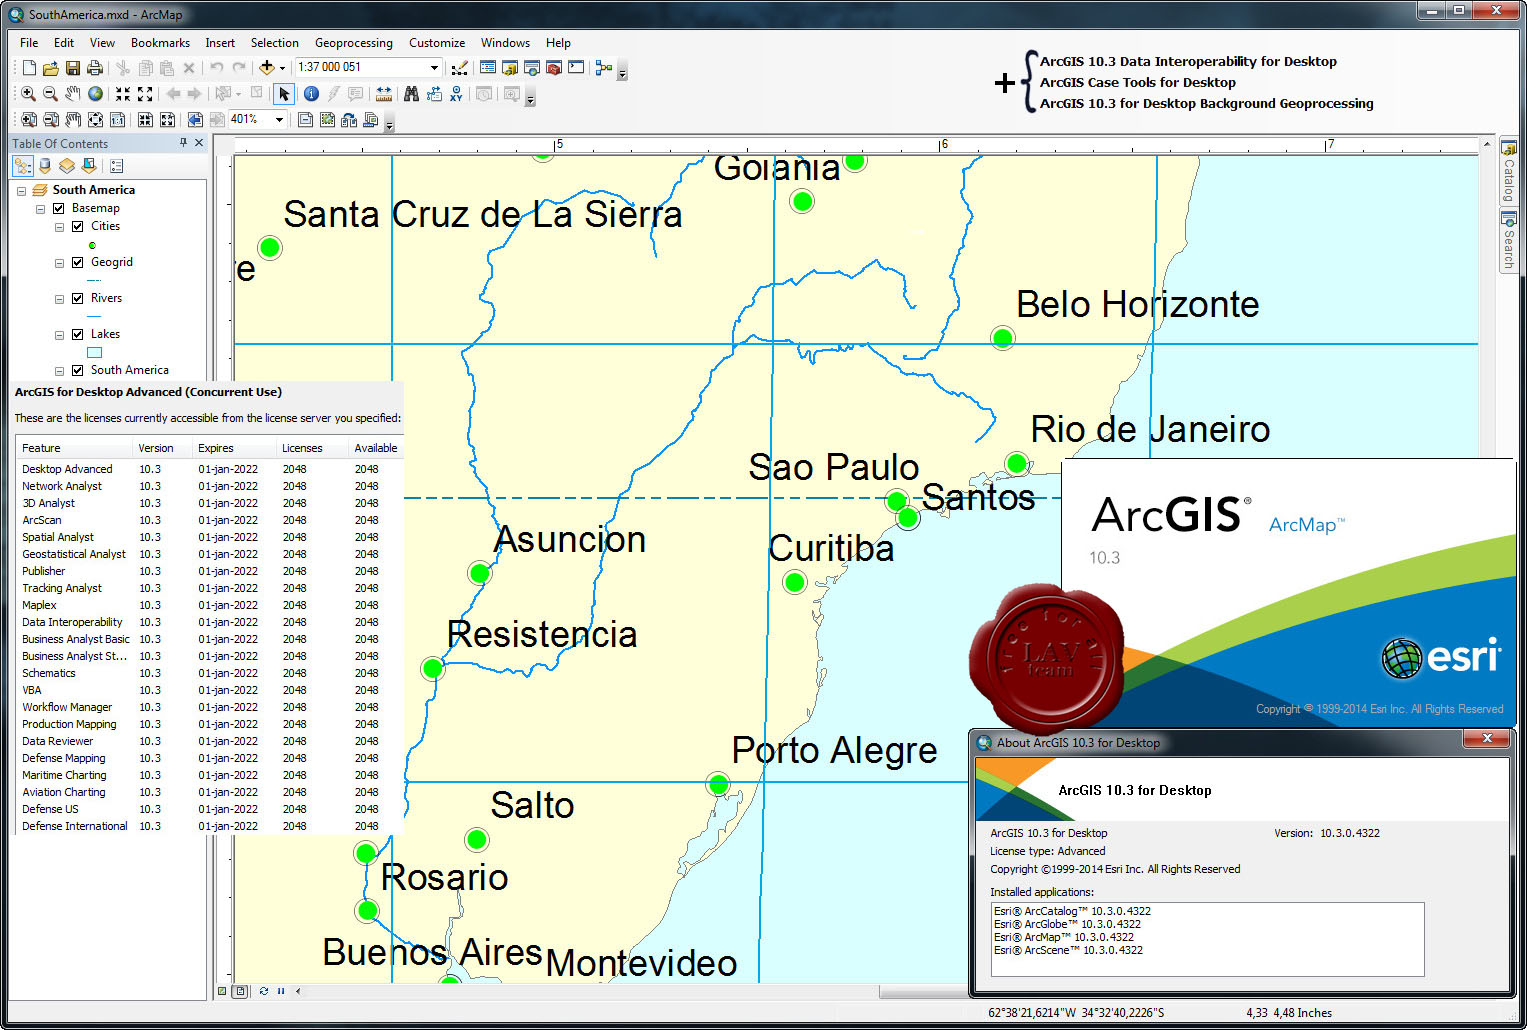Toggle the South America layer checkbox
Screen dimensions: 1527x1030
click(x=77, y=370)
